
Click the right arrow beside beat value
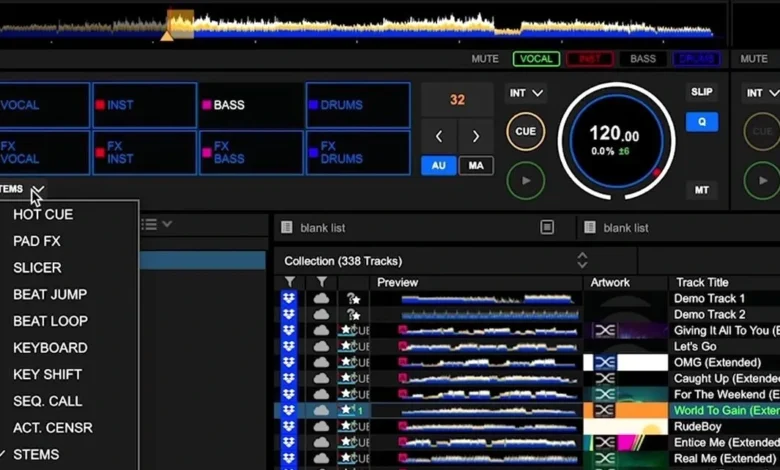click(x=476, y=136)
